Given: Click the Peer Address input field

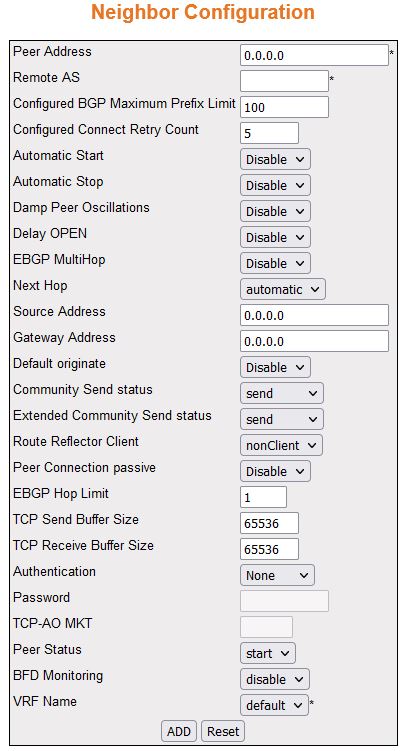Looking at the screenshot, I should pos(314,55).
